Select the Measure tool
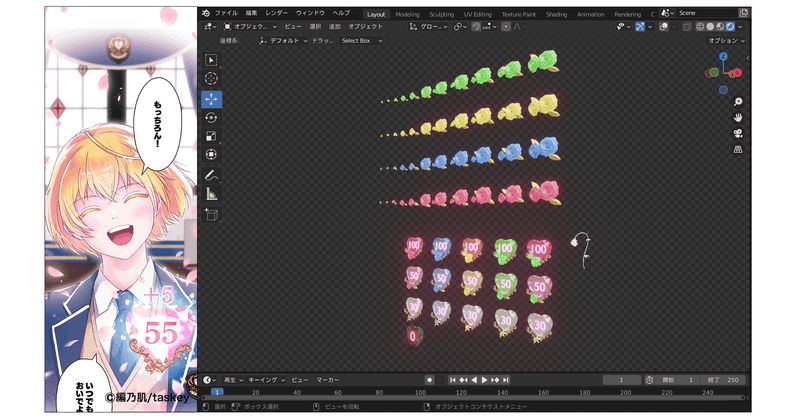 tap(211, 194)
